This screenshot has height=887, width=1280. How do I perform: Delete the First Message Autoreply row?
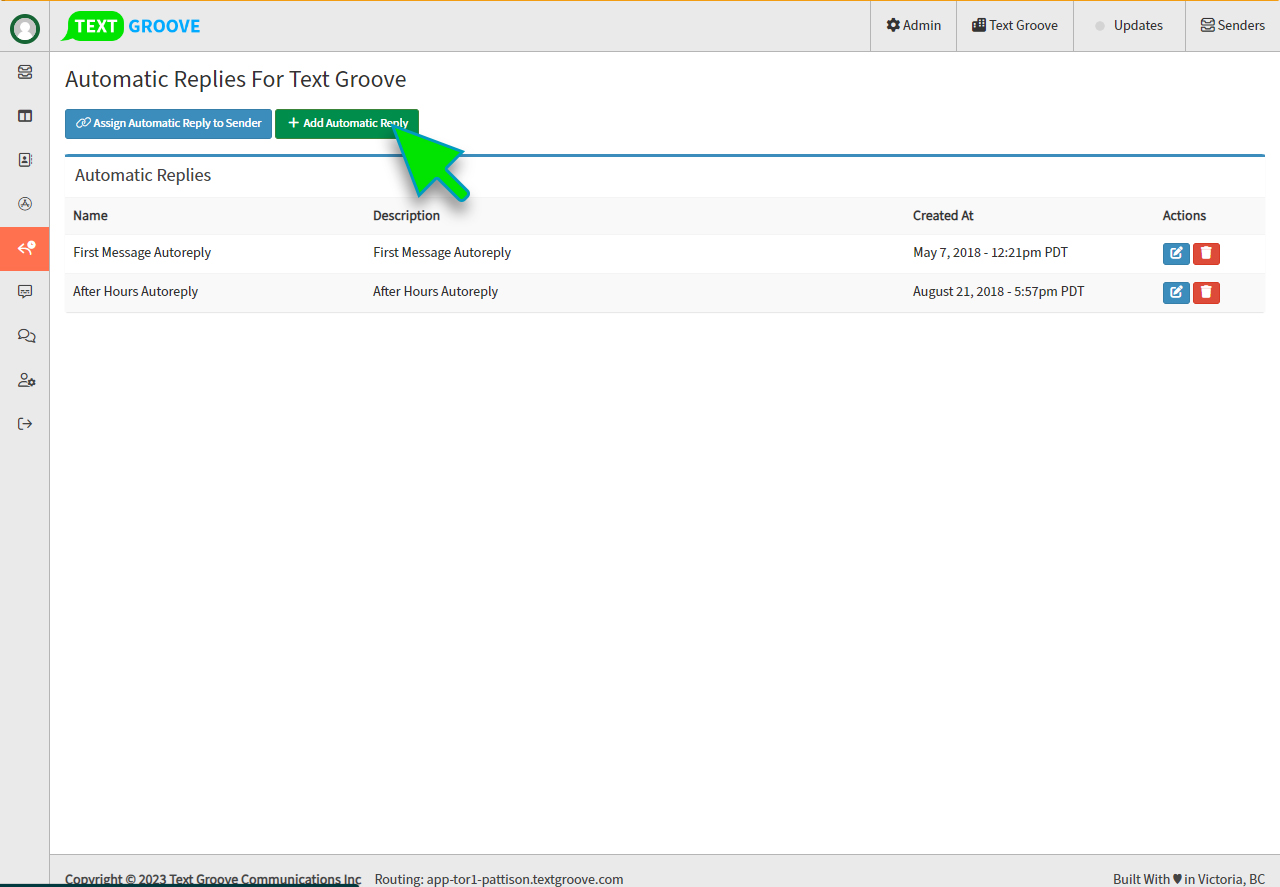[1206, 253]
